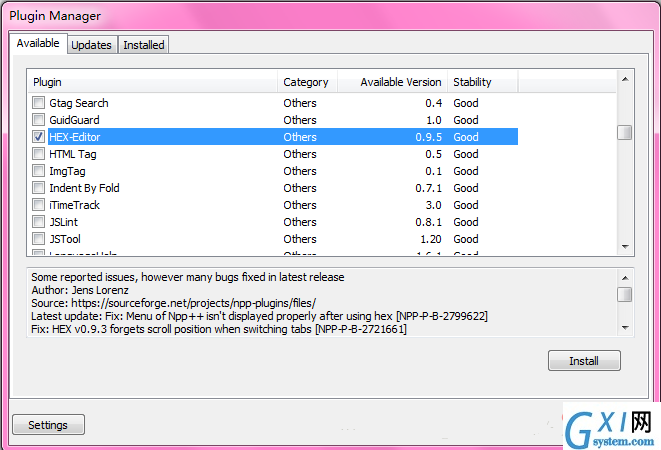Switch to the Installed tab
The width and height of the screenshot is (661, 450).
pyautogui.click(x=144, y=45)
